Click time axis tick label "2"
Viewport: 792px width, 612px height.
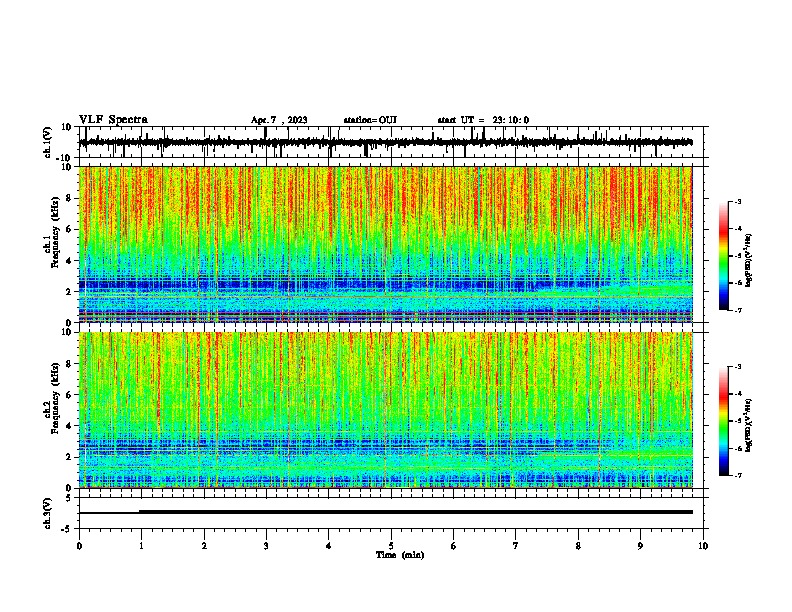pos(204,546)
